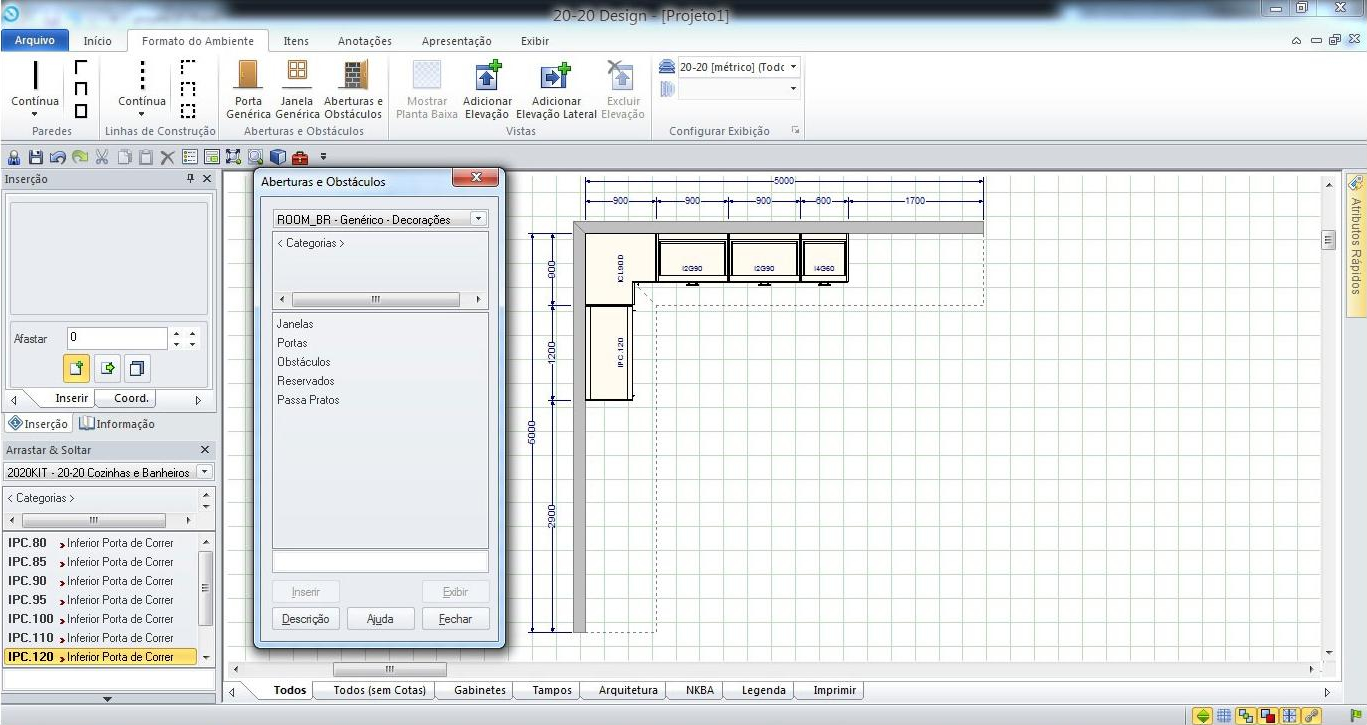Click the blue 3D cube icon
The width and height of the screenshot is (1367, 725).
[x=278, y=157]
